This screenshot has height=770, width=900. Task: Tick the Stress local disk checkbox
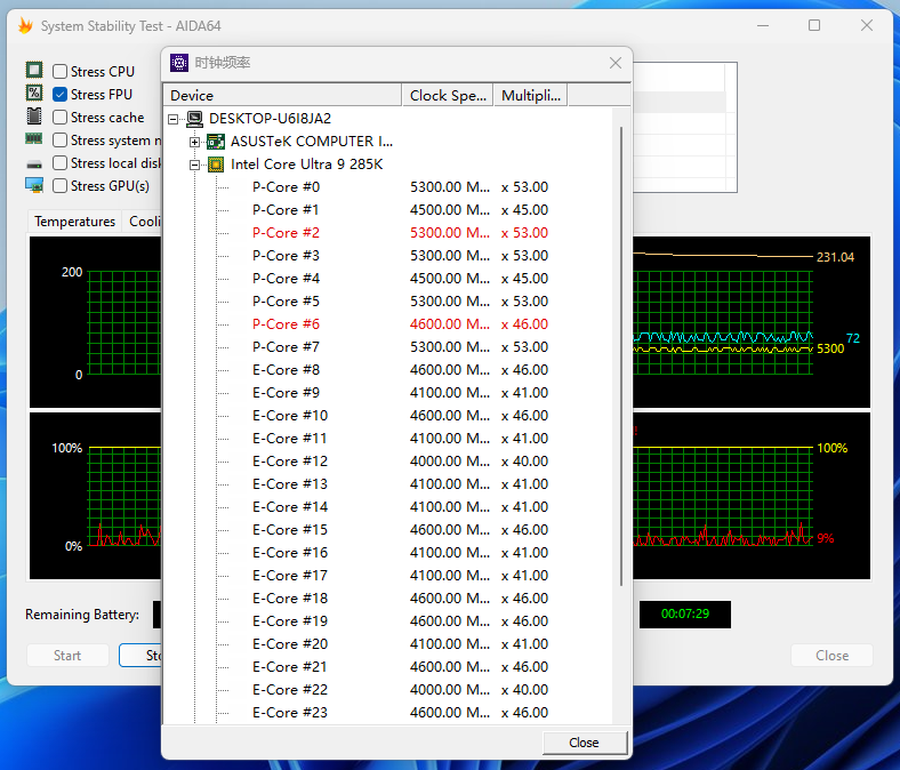pyautogui.click(x=60, y=163)
